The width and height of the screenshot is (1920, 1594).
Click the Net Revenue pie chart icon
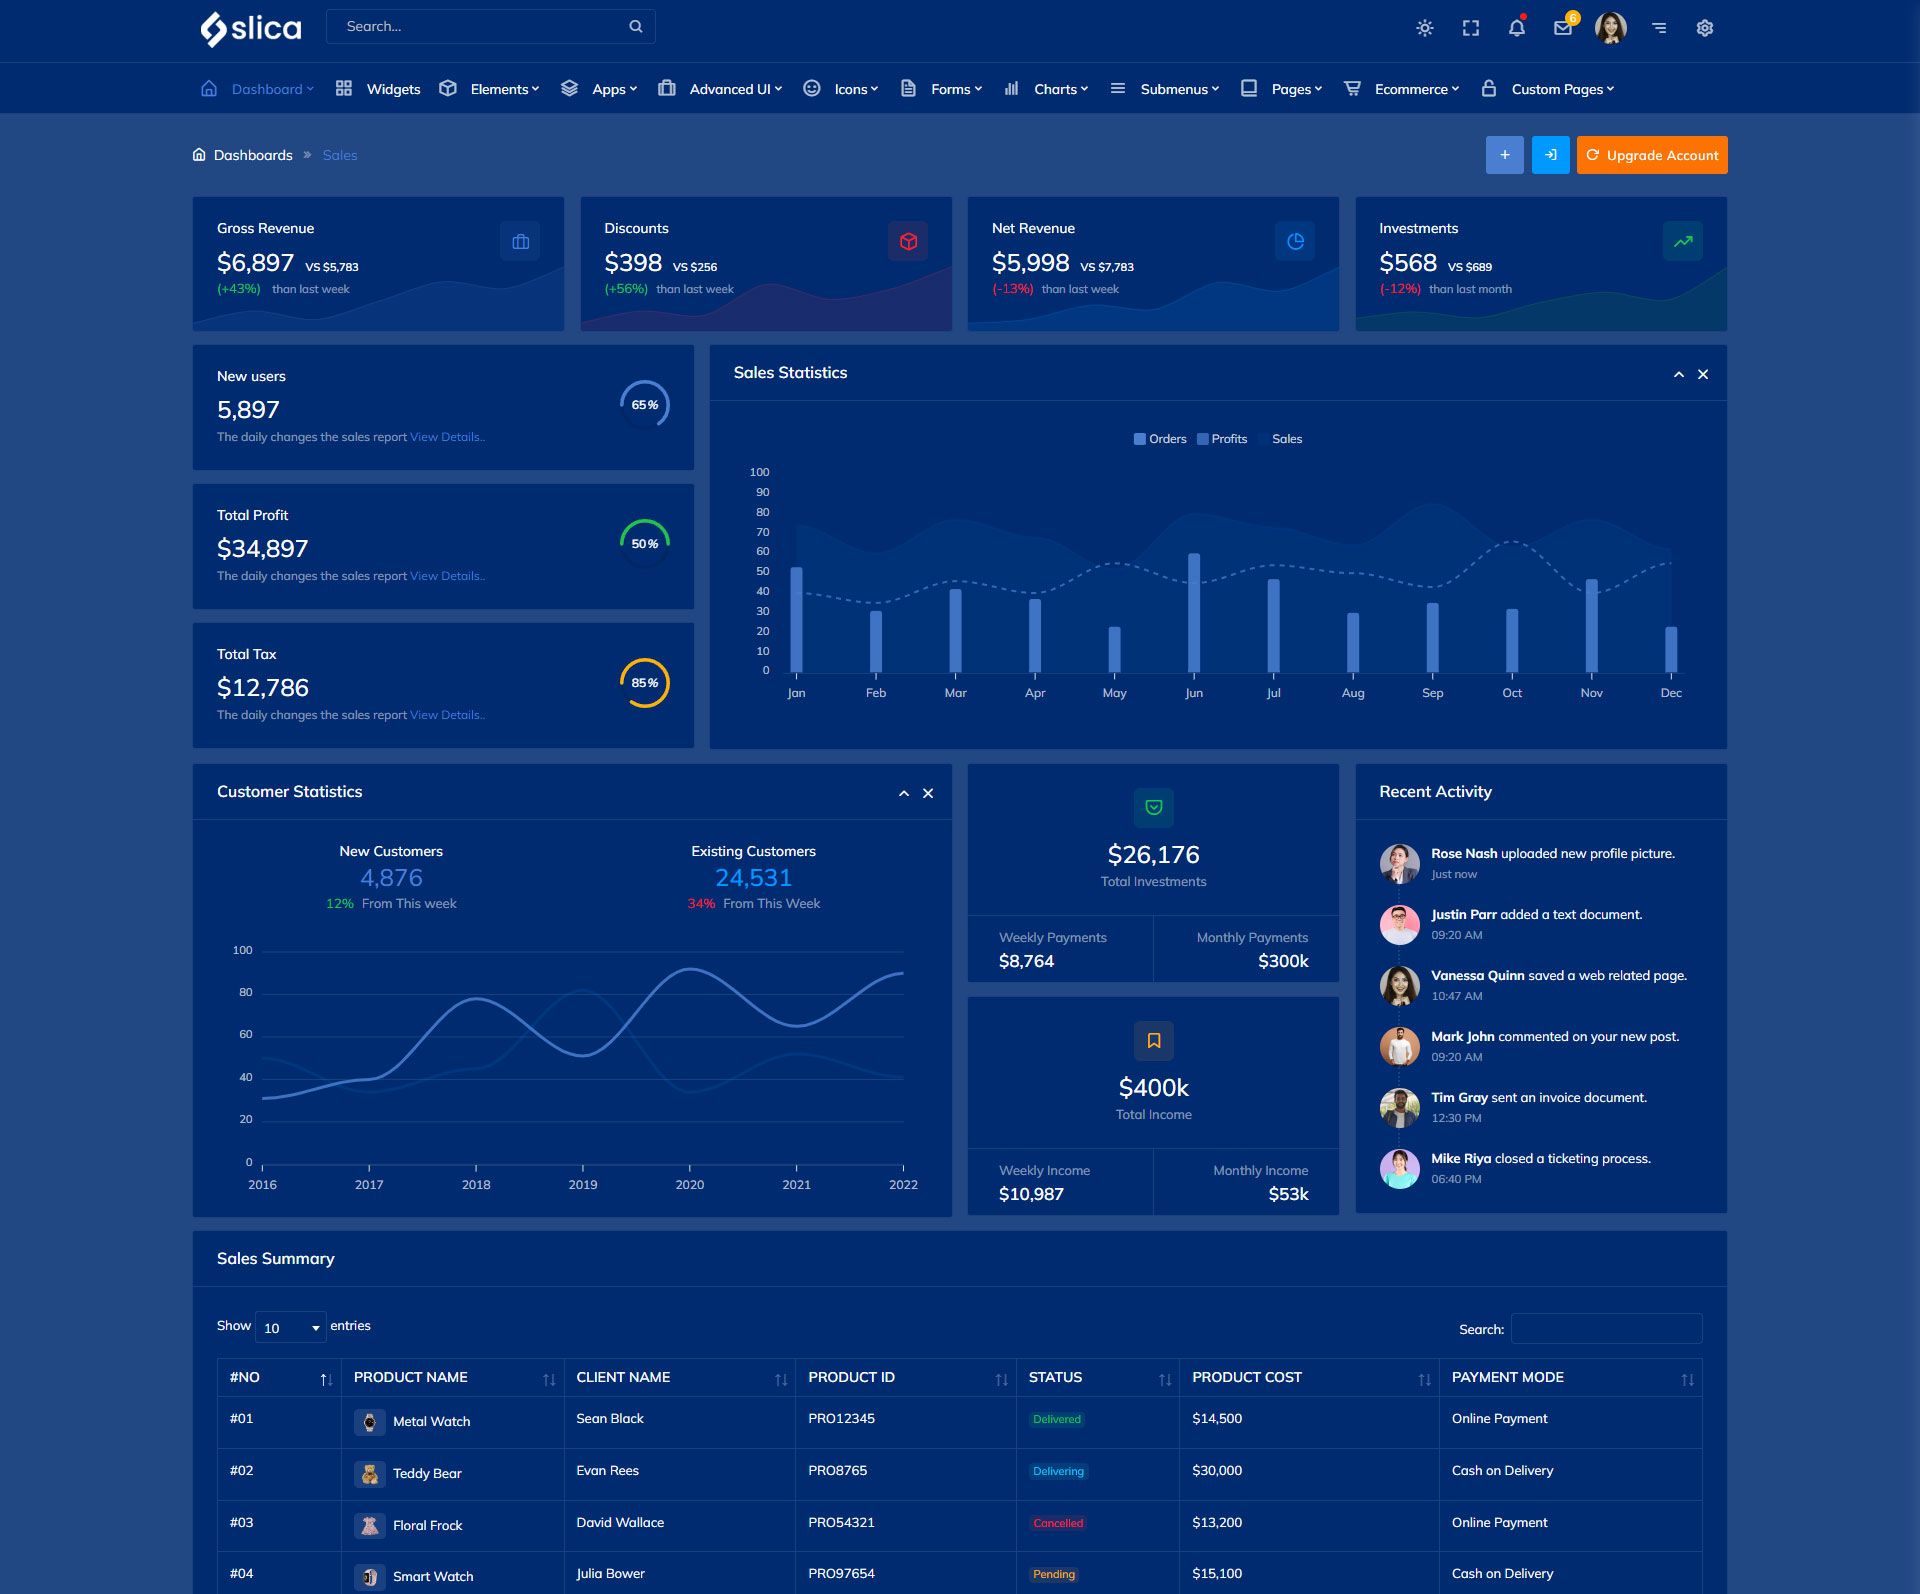point(1295,242)
